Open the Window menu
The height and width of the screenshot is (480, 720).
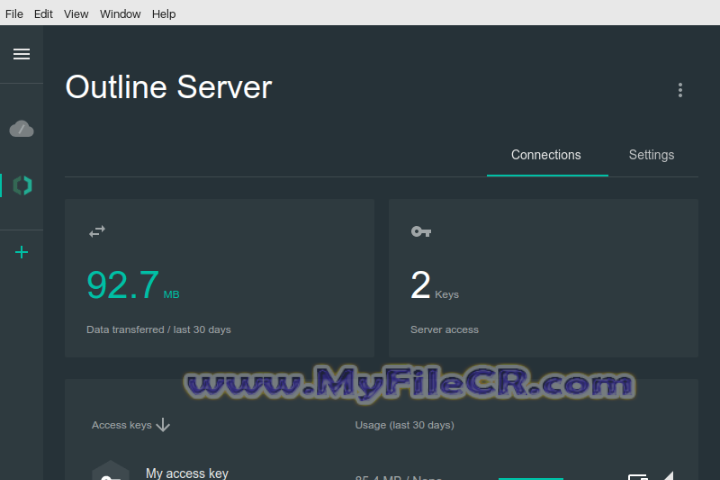(120, 14)
